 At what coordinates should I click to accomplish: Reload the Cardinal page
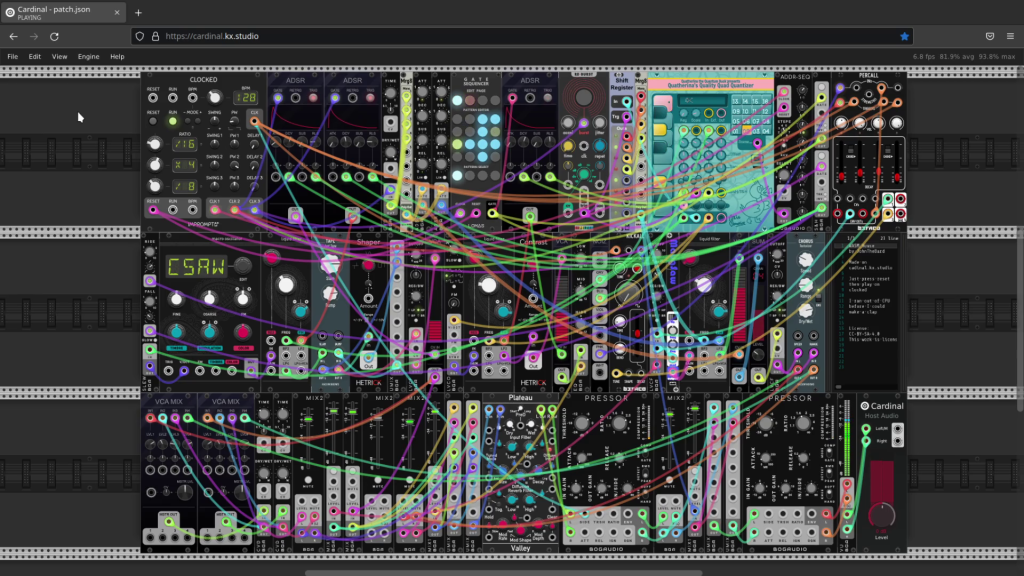[x=54, y=37]
